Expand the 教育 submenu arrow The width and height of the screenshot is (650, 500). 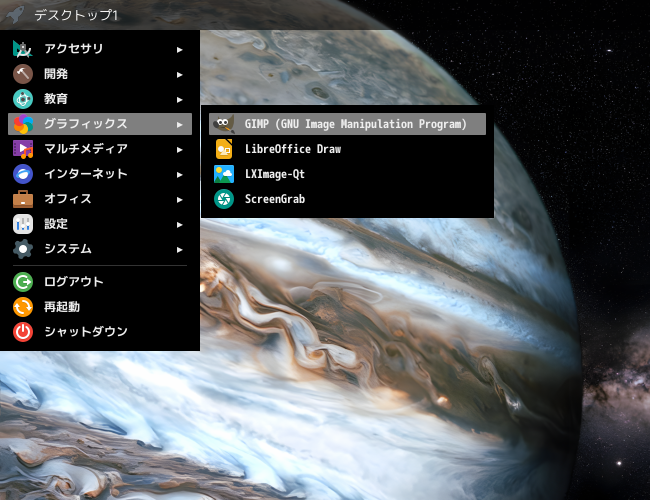click(x=179, y=100)
